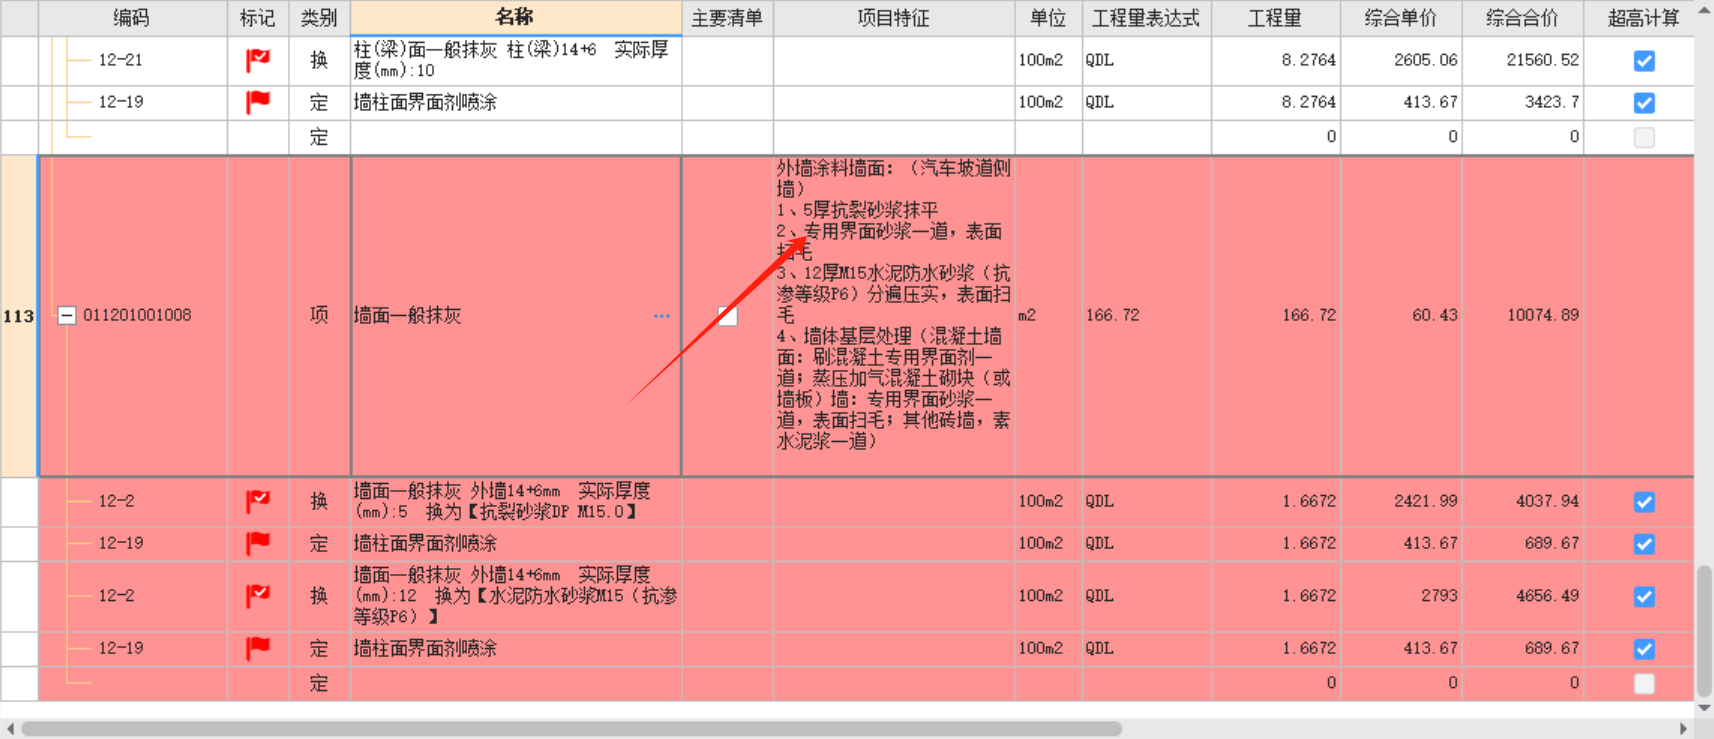Viewport: 1714px width, 739px height.
Task: Click the down arrow of the vertical scrollbar
Action: [x=1704, y=708]
